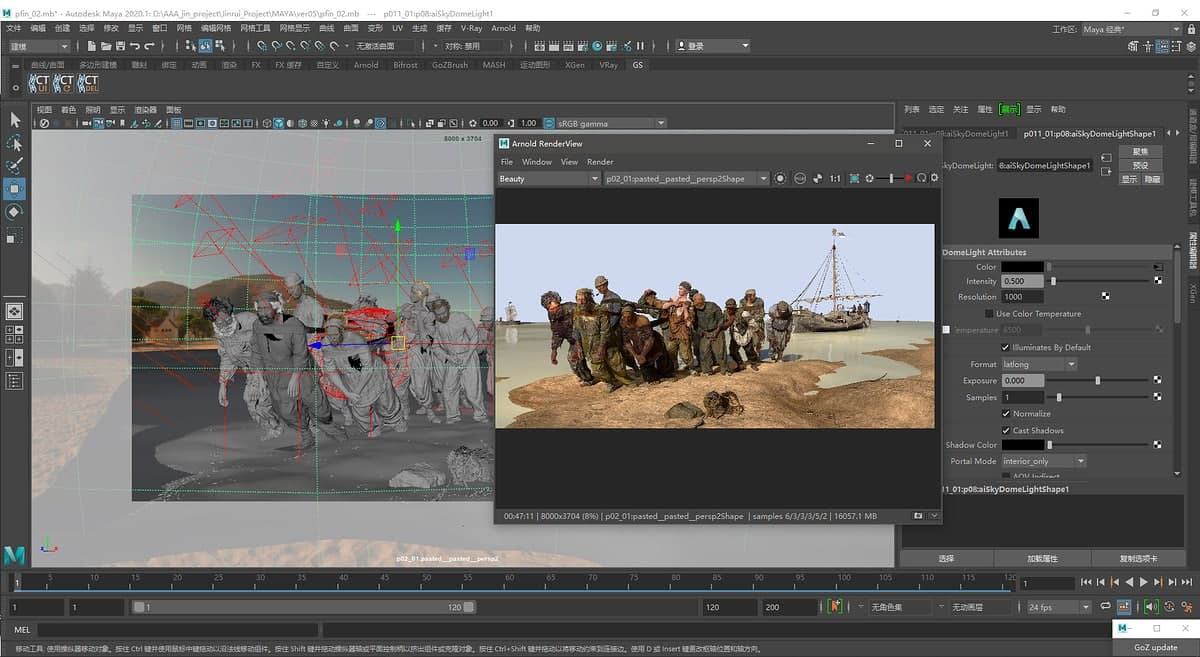This screenshot has width=1200, height=657.
Task: Click the Open scene folder icon
Action: (105, 46)
